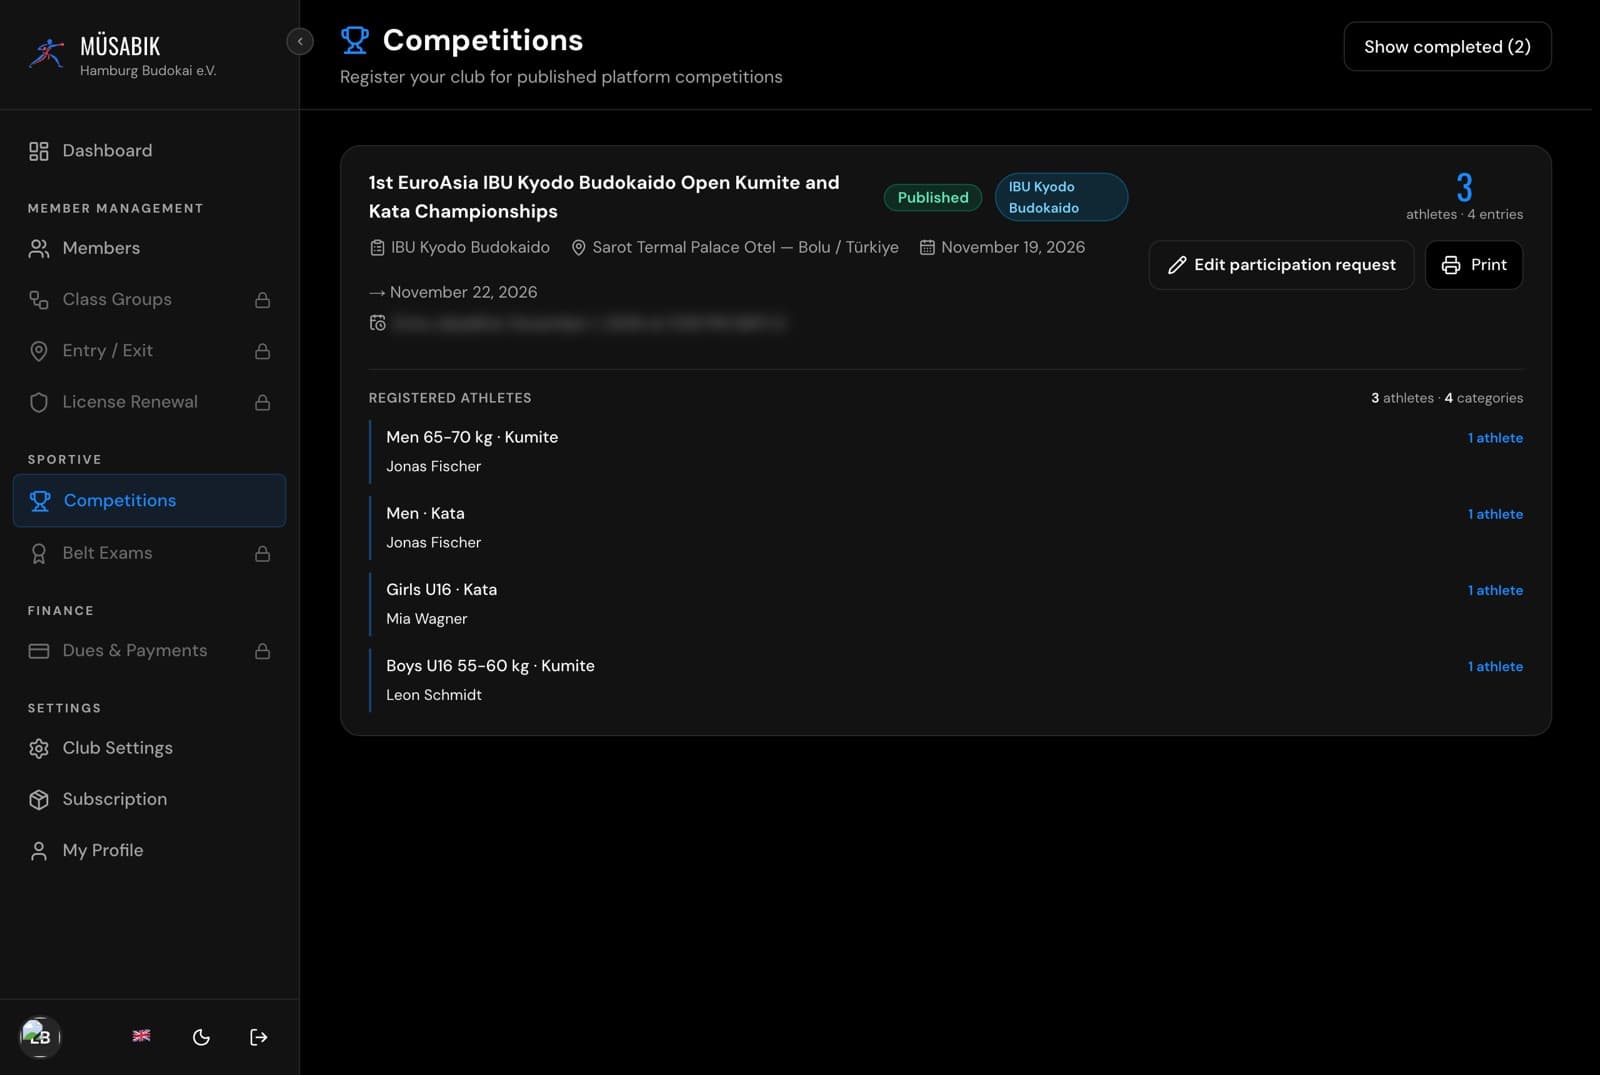Click 1 athlete link in Girls U16 row
The width and height of the screenshot is (1600, 1075).
click(x=1495, y=591)
